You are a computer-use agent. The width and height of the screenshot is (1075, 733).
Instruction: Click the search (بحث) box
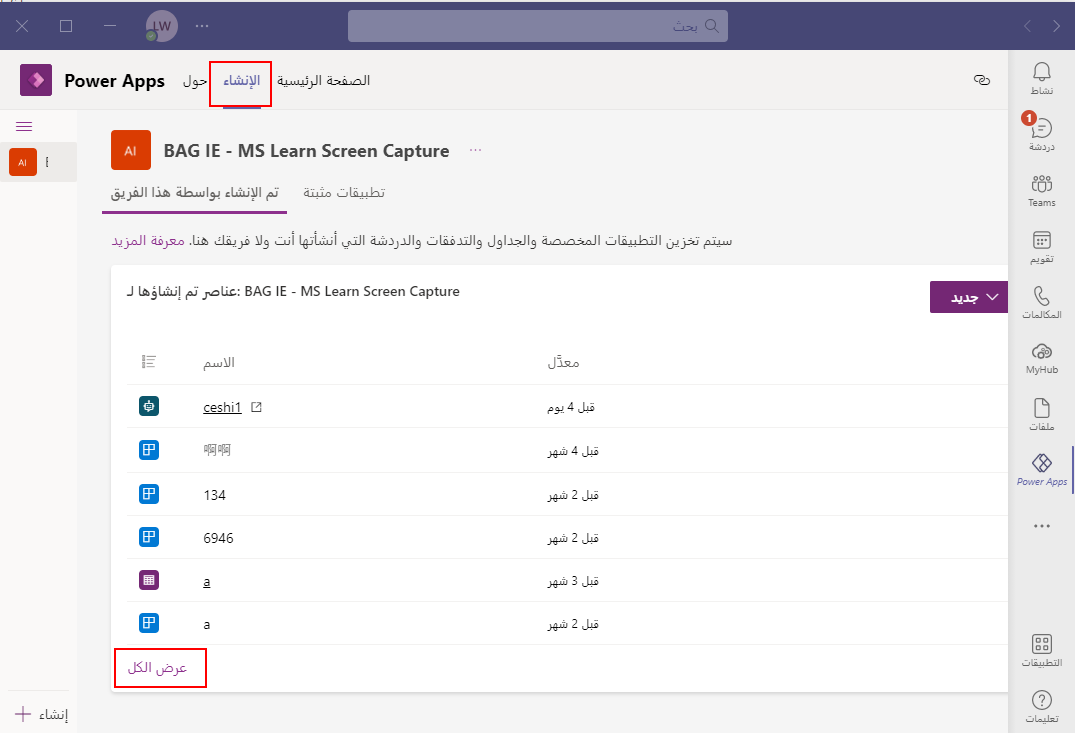click(x=538, y=26)
